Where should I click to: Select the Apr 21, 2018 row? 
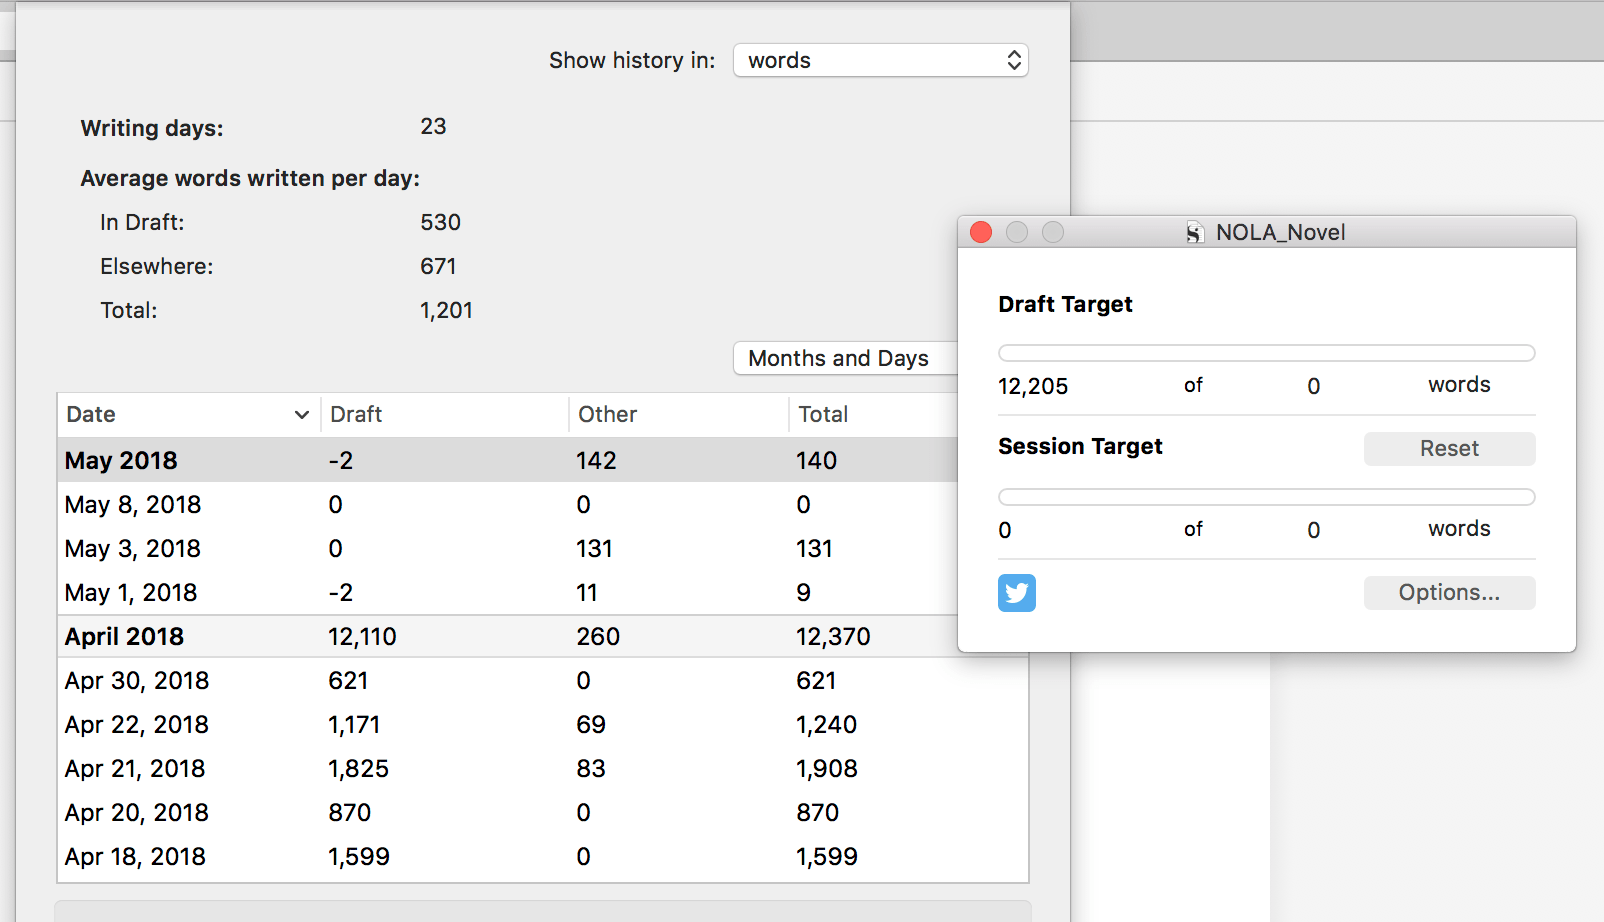[500, 769]
